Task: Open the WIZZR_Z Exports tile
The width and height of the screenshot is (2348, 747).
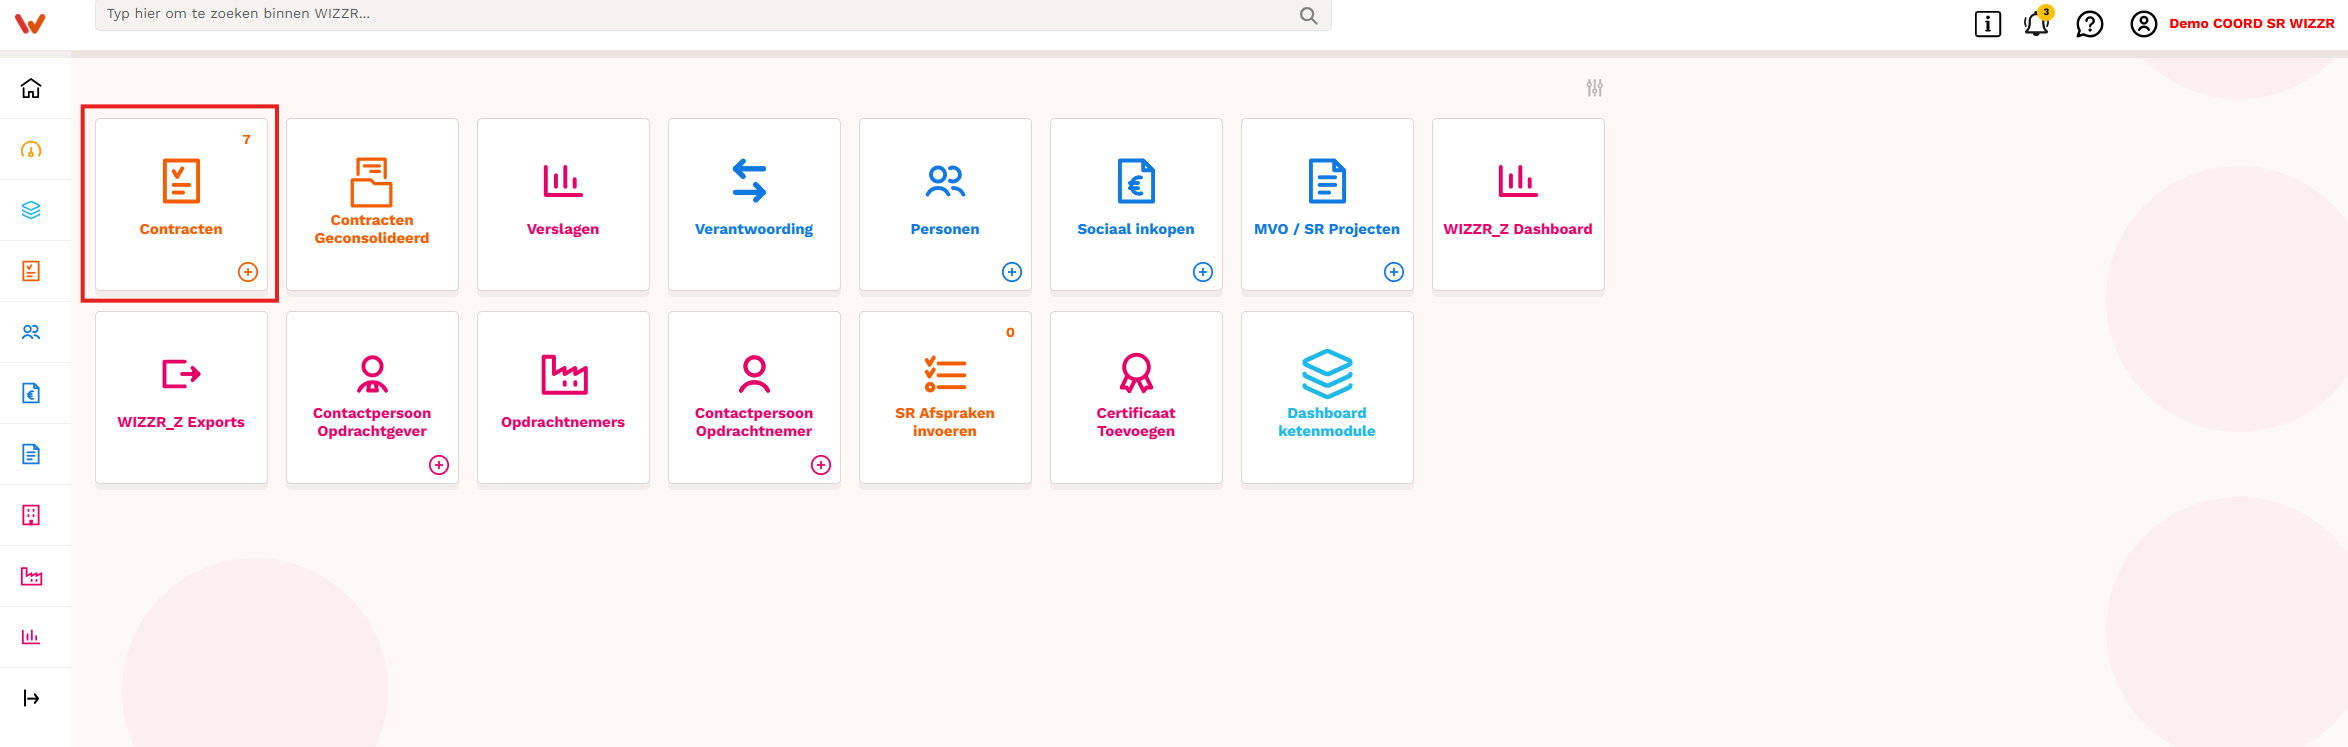Action: point(181,398)
